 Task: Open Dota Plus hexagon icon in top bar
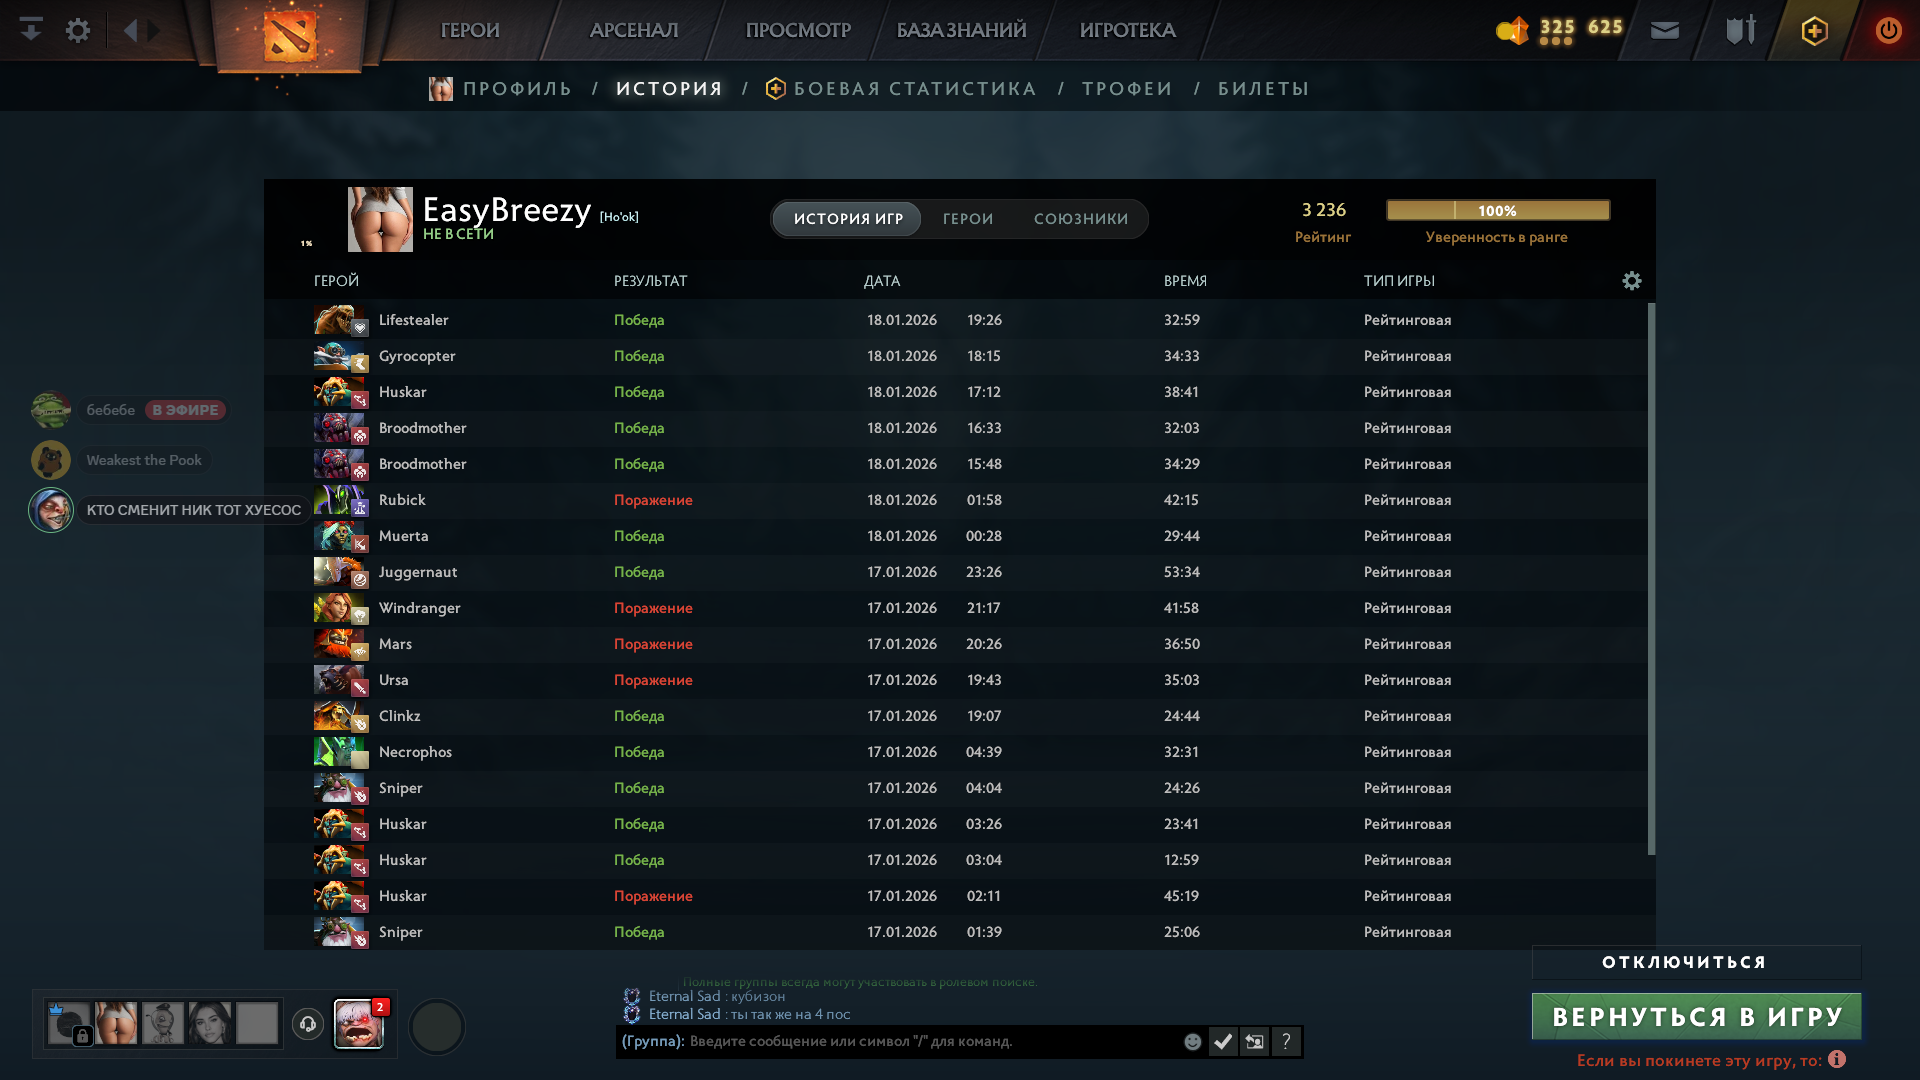1814,30
